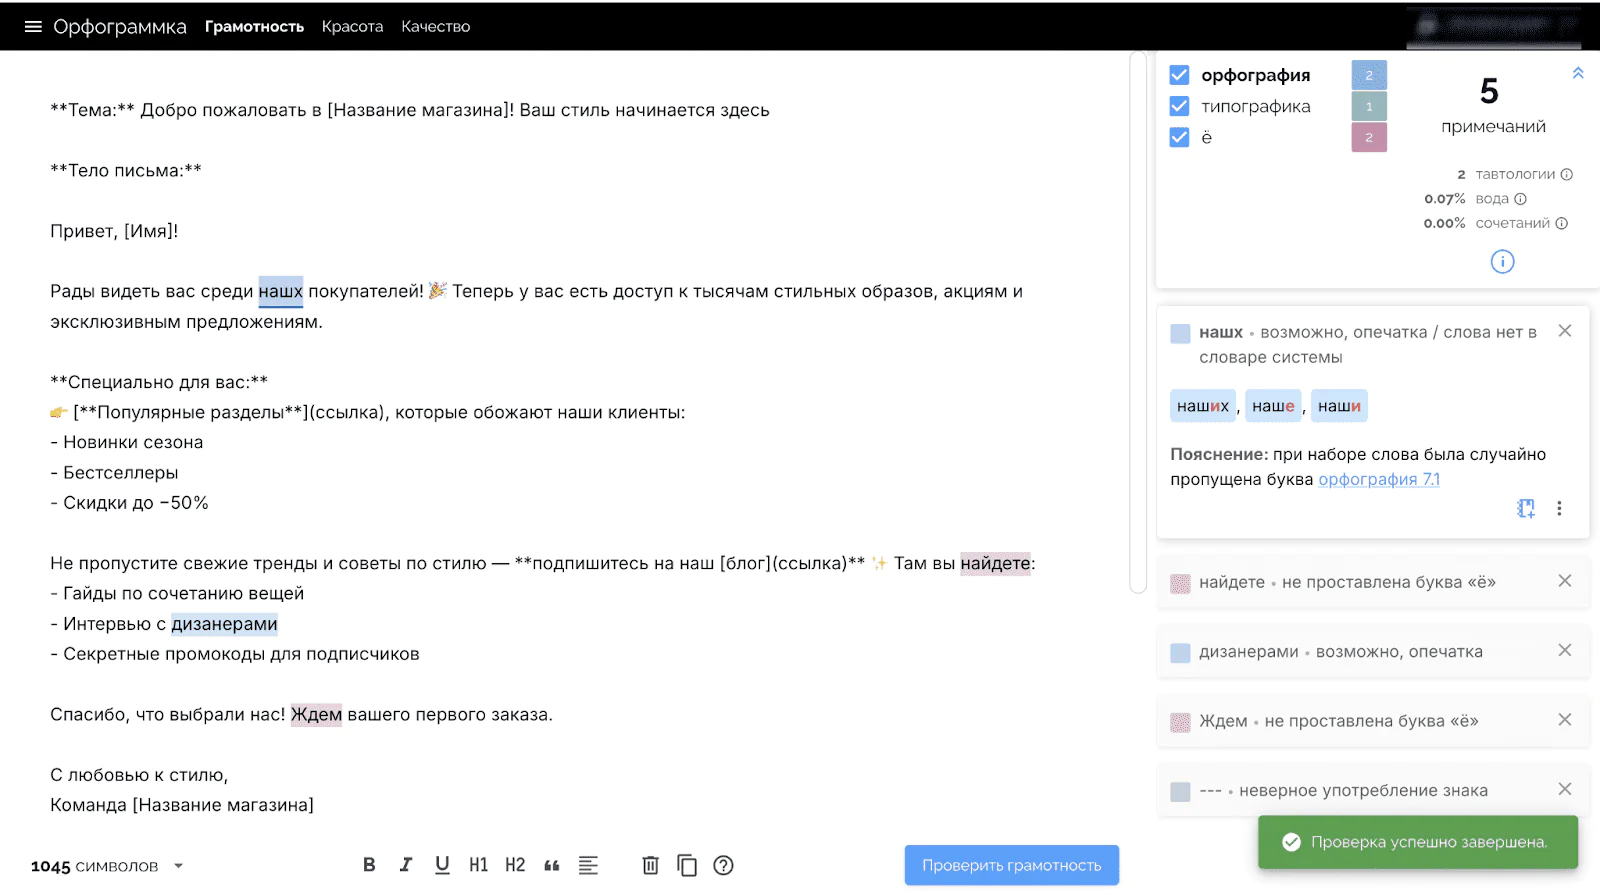Switch to the Красота tab
Viewport: 1600px width, 891px height.
click(x=352, y=26)
